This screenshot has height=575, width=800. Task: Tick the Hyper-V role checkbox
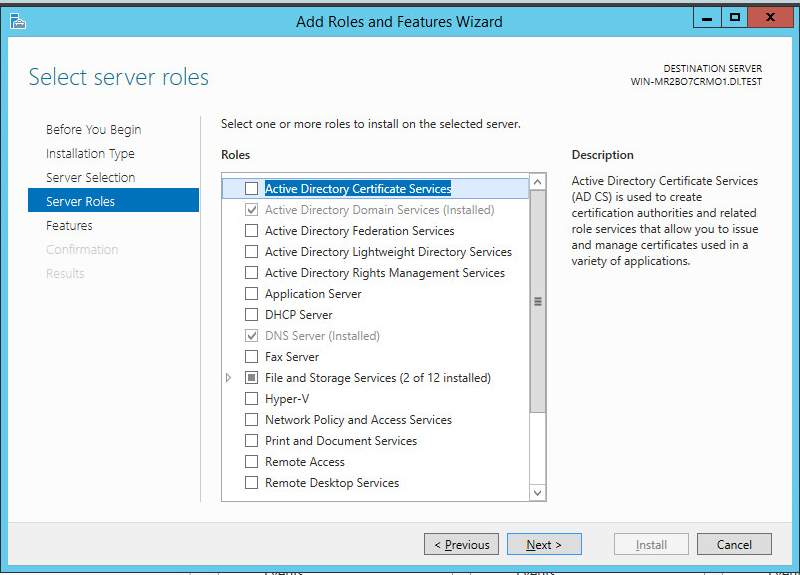point(251,399)
